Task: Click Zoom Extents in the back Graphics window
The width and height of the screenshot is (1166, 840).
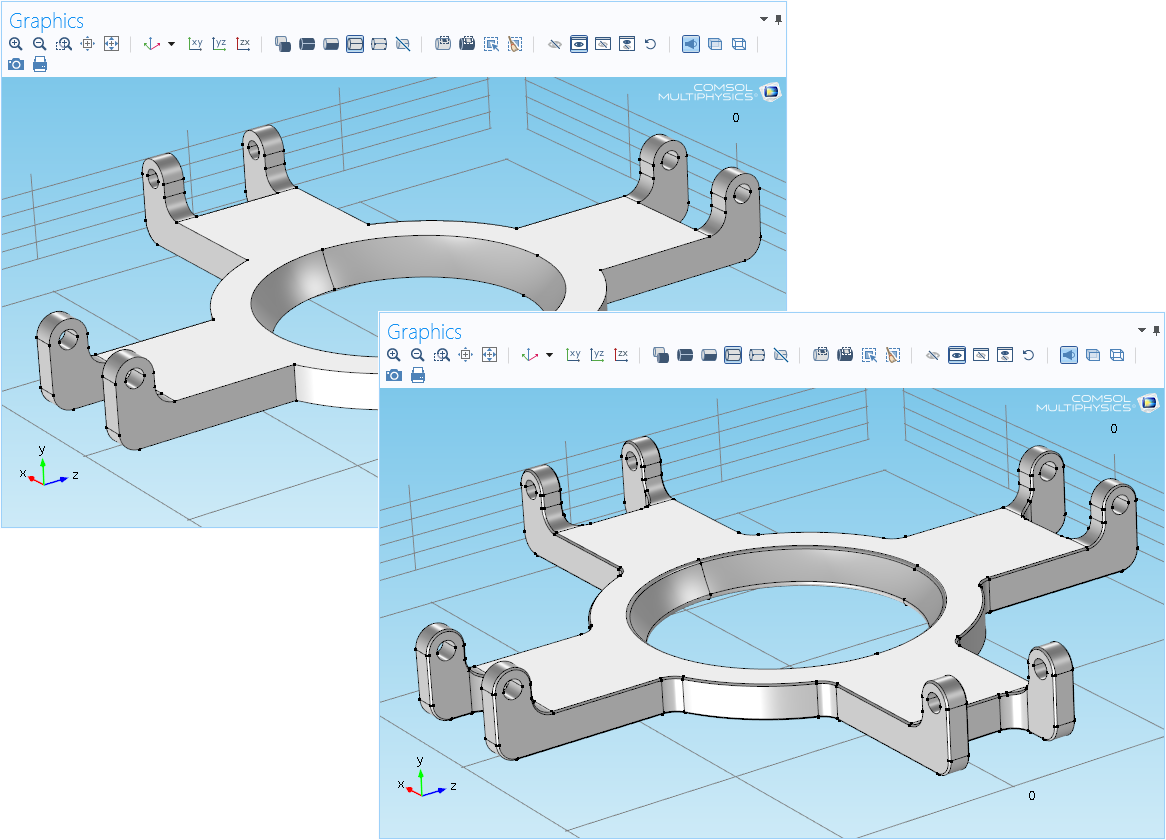Action: click(x=112, y=44)
